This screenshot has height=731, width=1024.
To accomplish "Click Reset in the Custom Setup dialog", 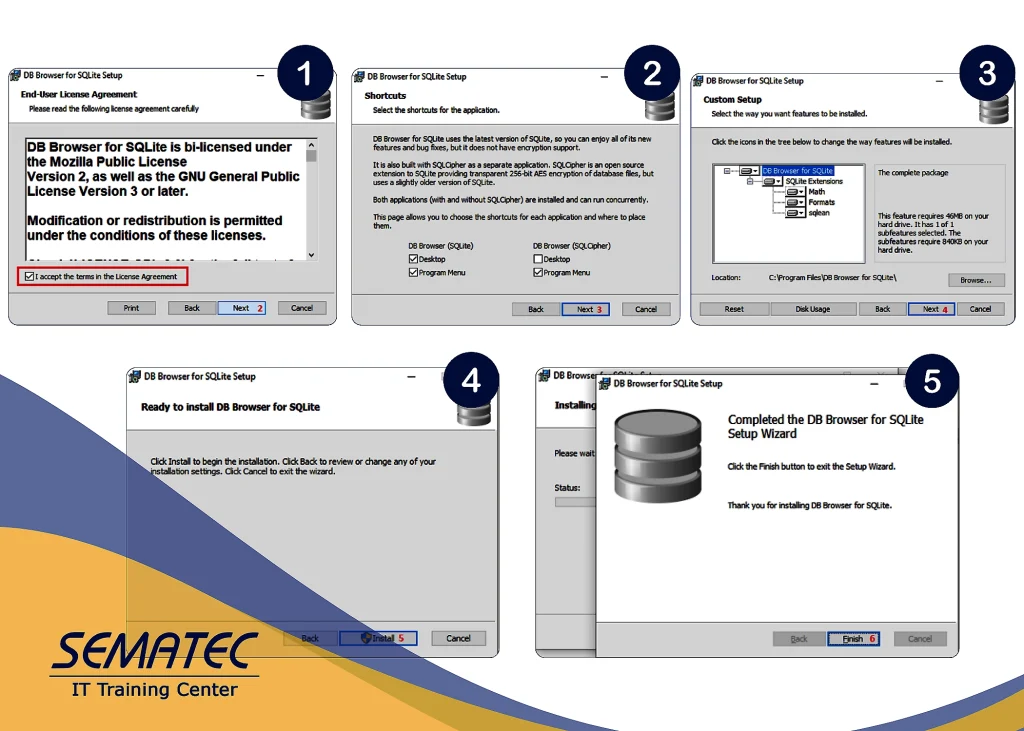I will pos(734,310).
